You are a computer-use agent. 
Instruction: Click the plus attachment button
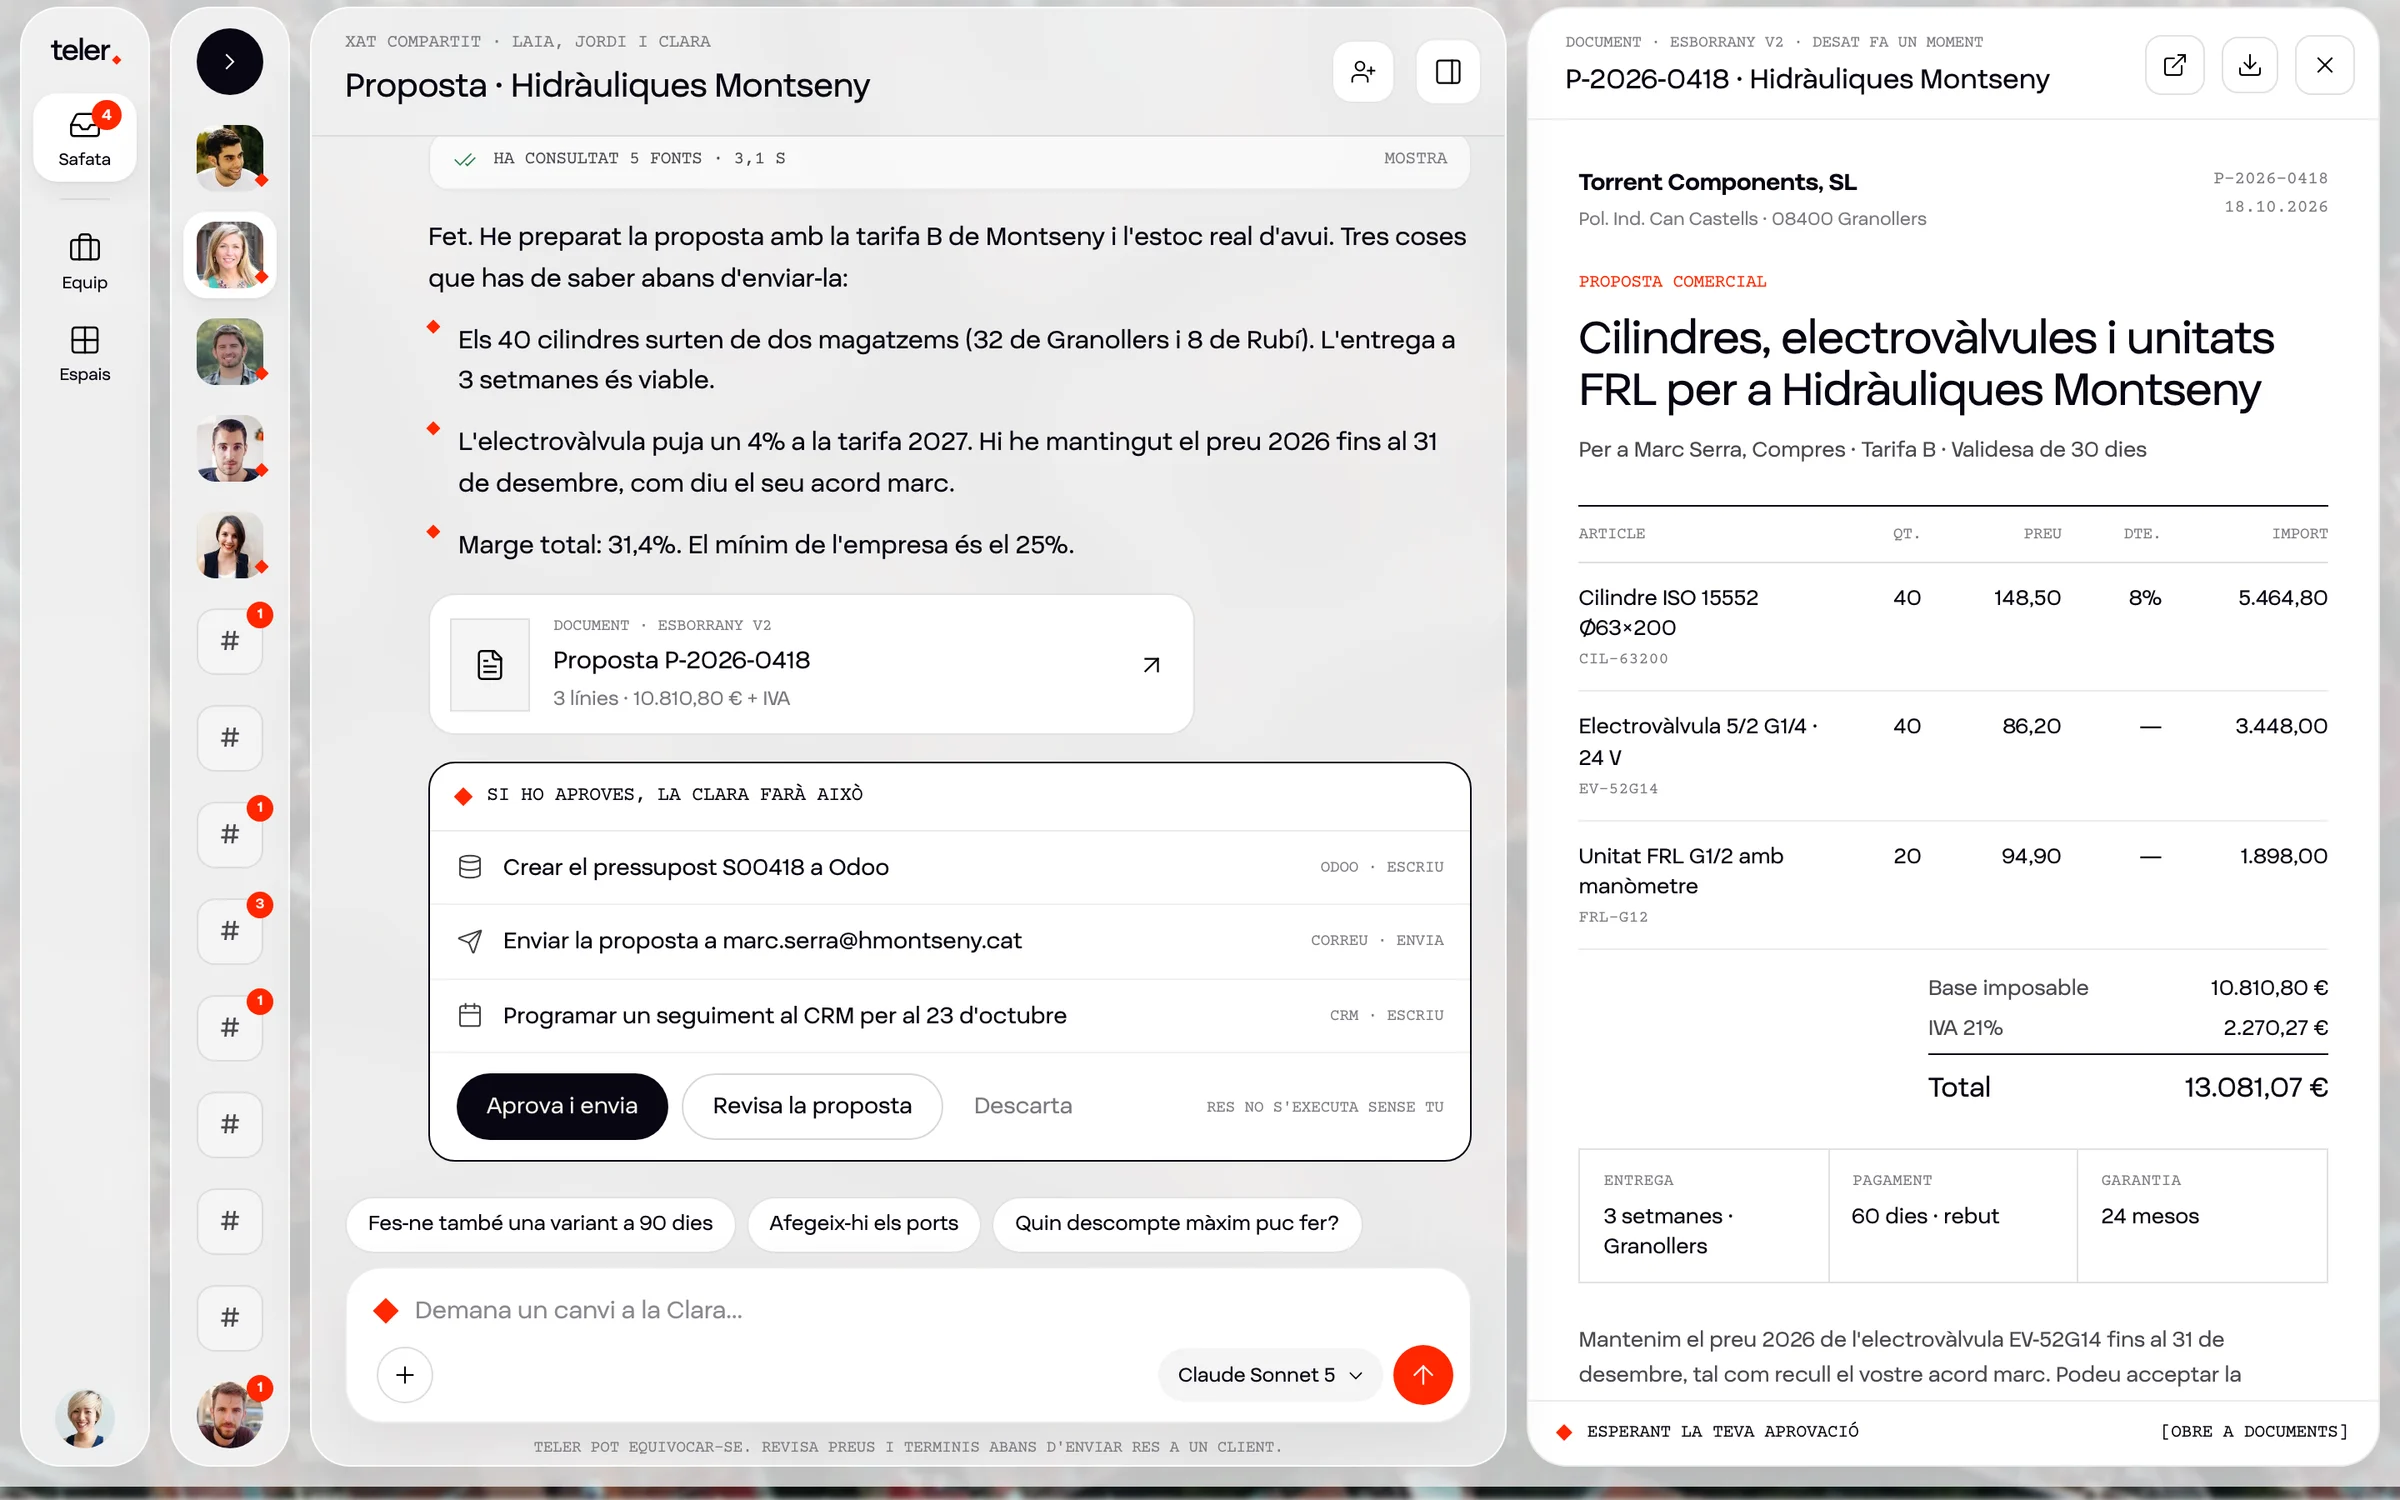click(404, 1375)
